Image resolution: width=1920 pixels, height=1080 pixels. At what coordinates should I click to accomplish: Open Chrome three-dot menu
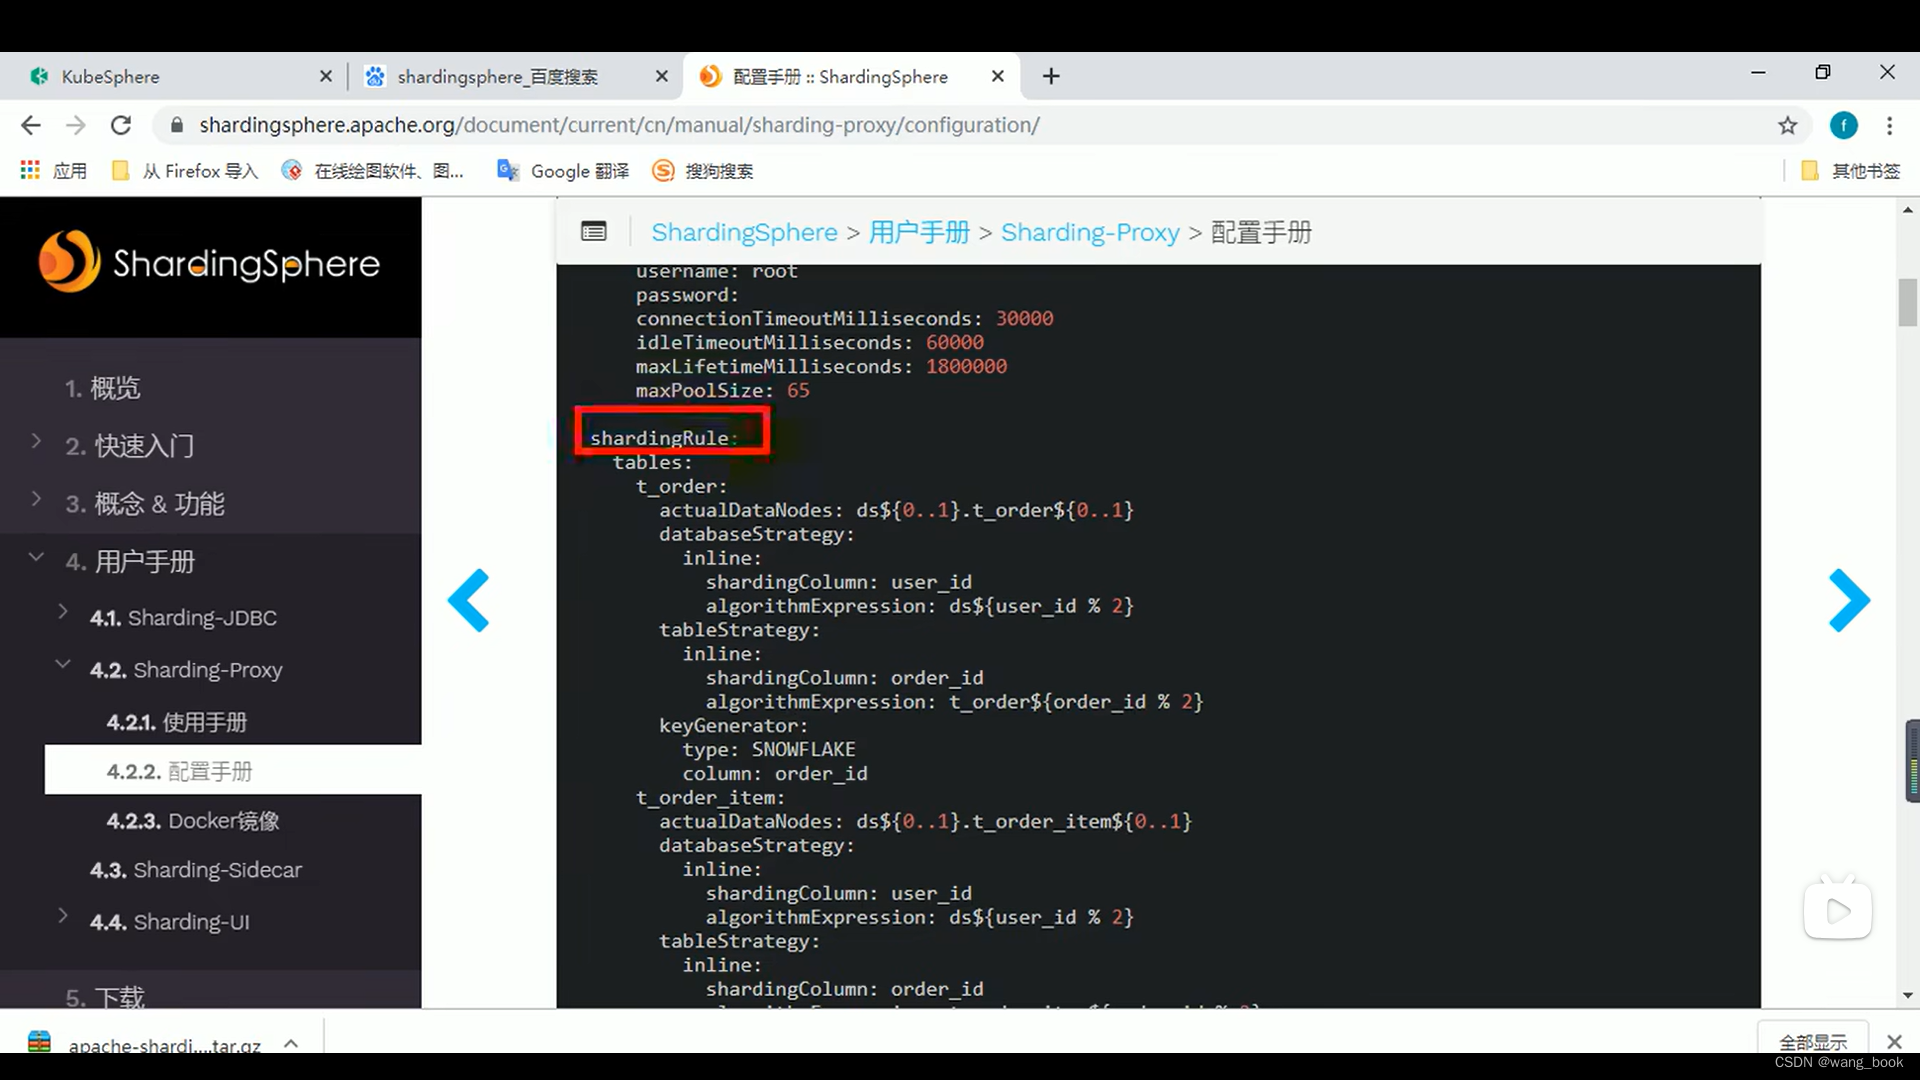click(x=1889, y=125)
